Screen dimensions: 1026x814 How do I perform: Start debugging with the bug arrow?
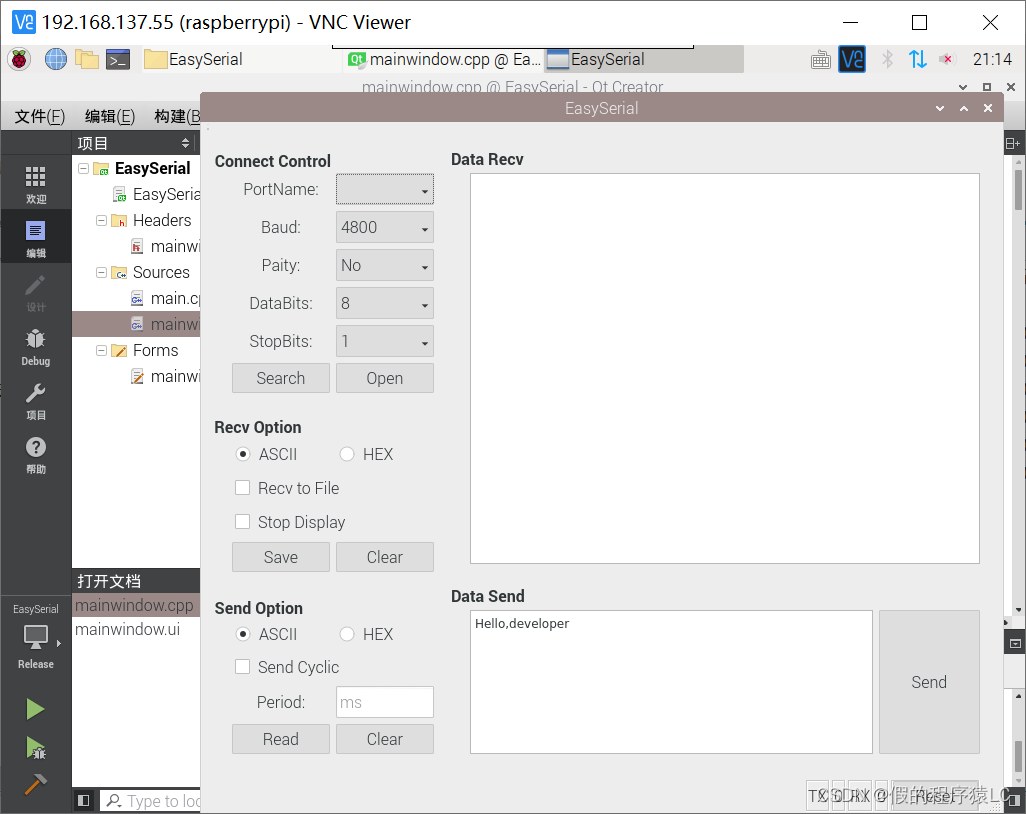[x=35, y=747]
